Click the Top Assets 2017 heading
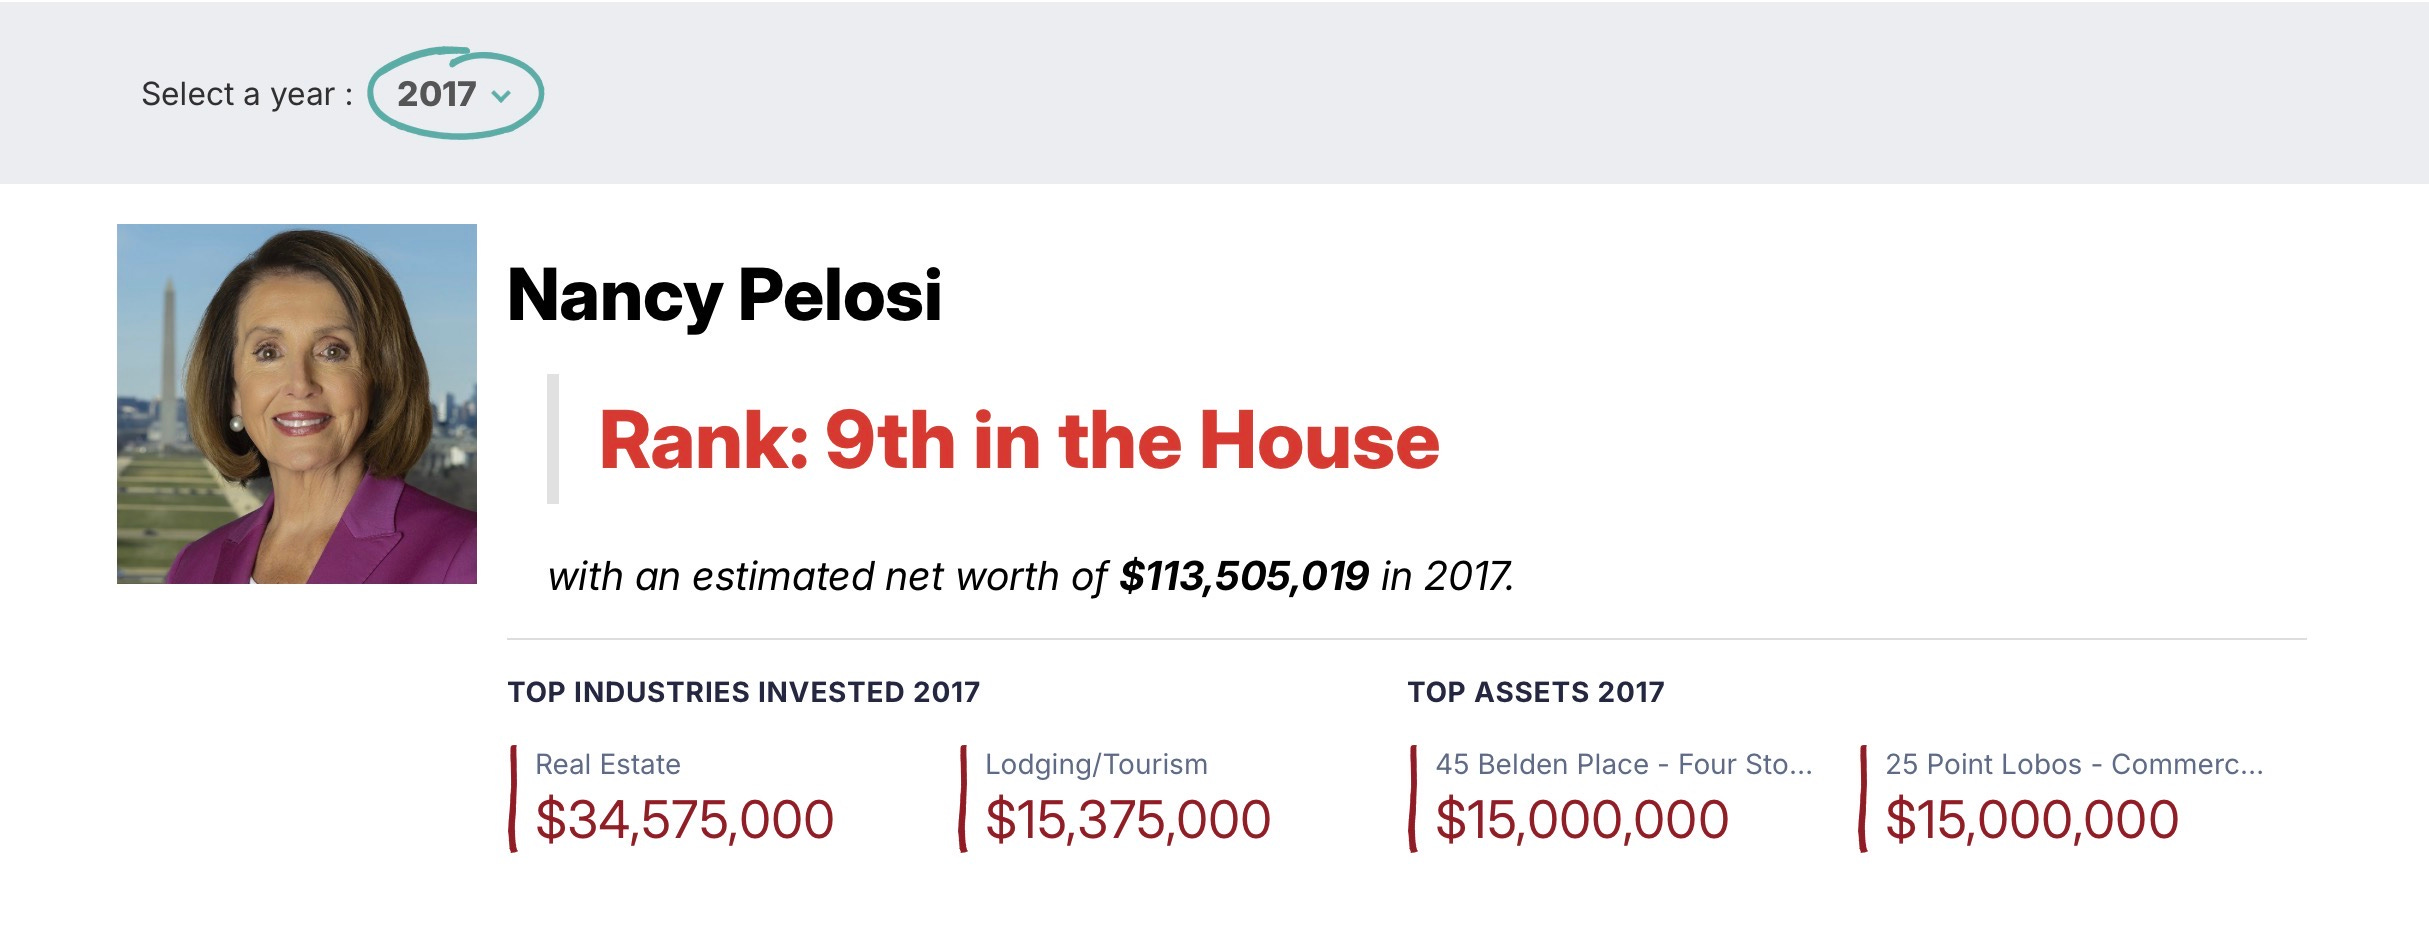This screenshot has width=2429, height=946. click(1536, 692)
